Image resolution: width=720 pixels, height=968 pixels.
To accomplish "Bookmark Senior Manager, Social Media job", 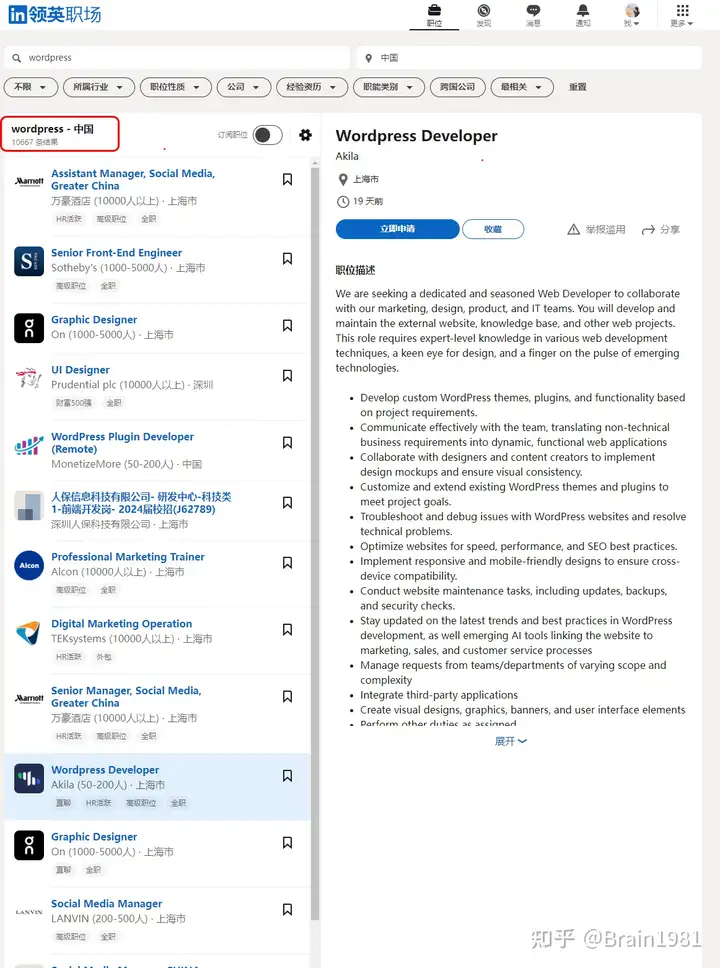I will pos(287,696).
